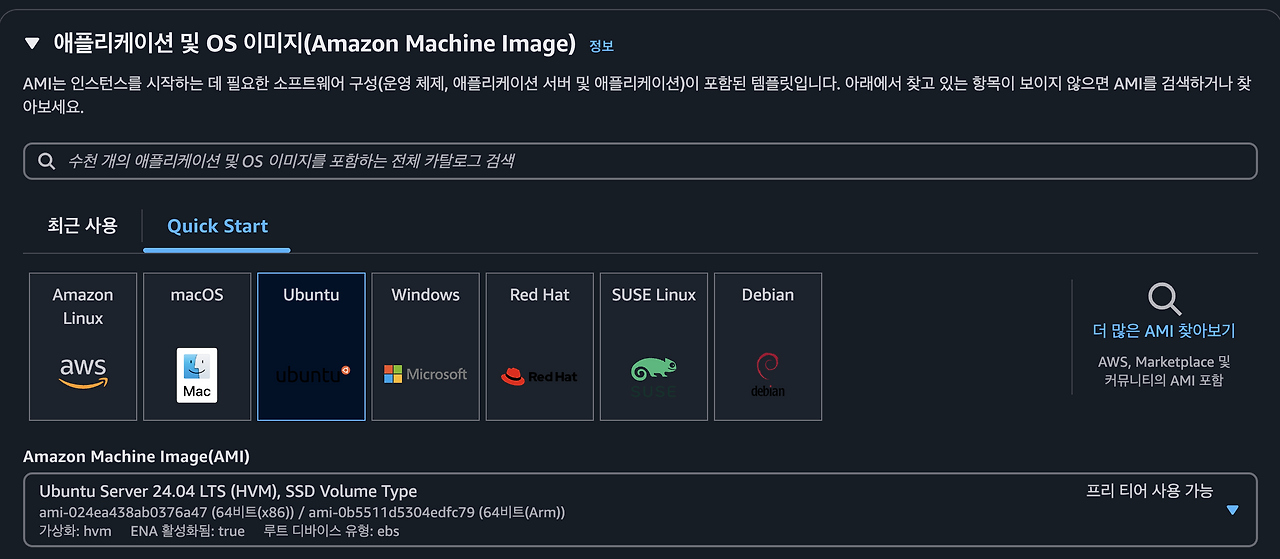The image size is (1280, 559).
Task: Select the Red Hat AMI tile
Action: tap(539, 346)
